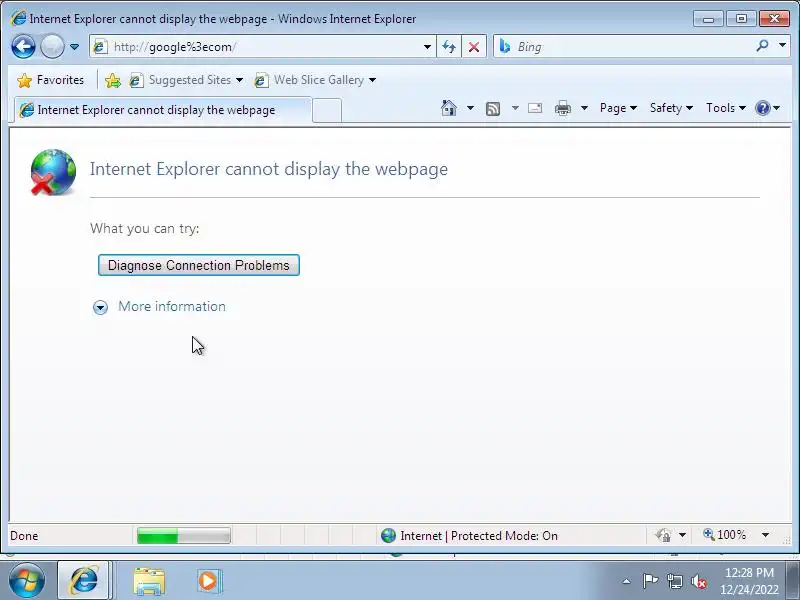
Task: Click the taskbar clock 12:28 PM
Action: pyautogui.click(x=749, y=572)
